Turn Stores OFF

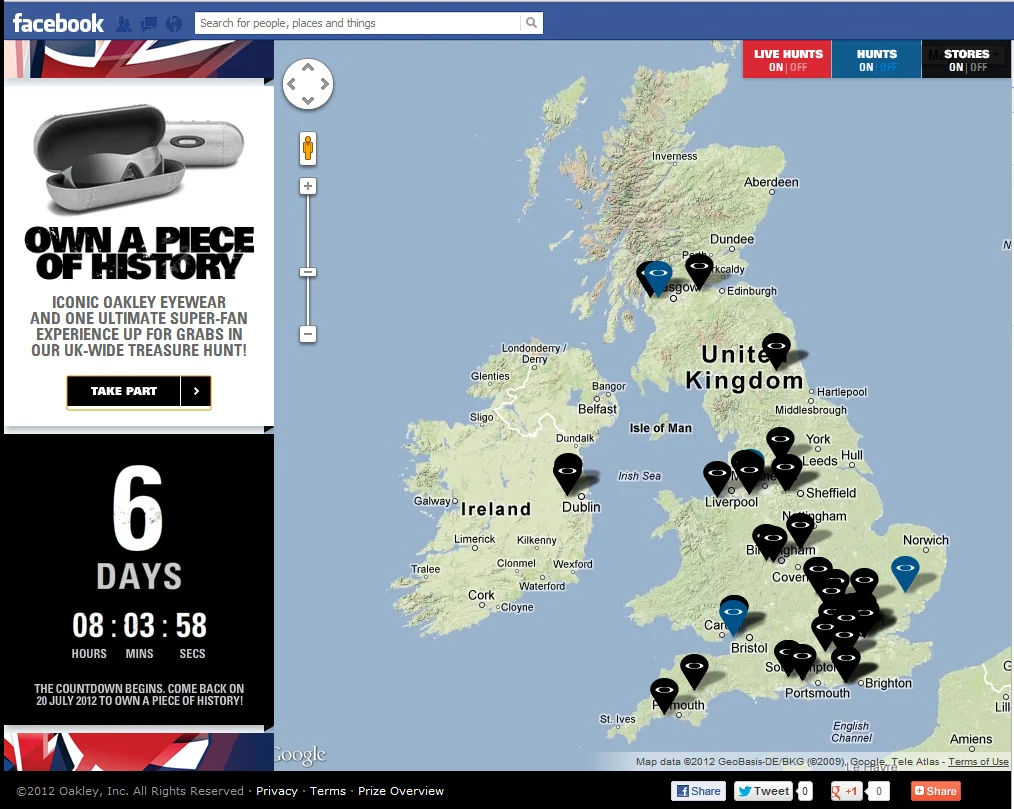(x=978, y=67)
